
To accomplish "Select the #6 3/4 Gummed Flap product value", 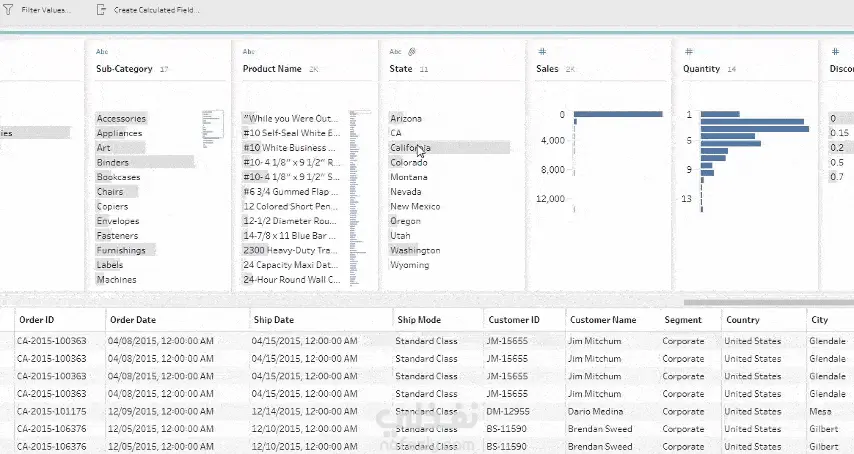I will (290, 192).
